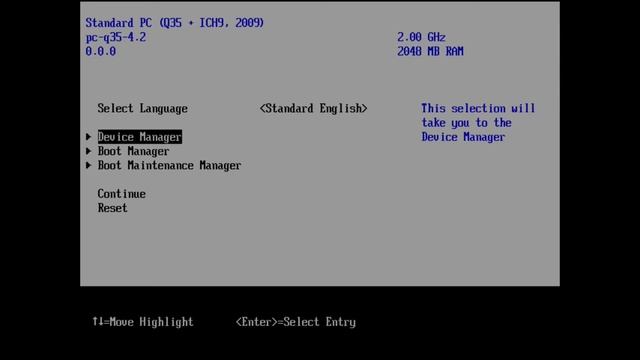Click the Device Manager help description text

(x=478, y=123)
